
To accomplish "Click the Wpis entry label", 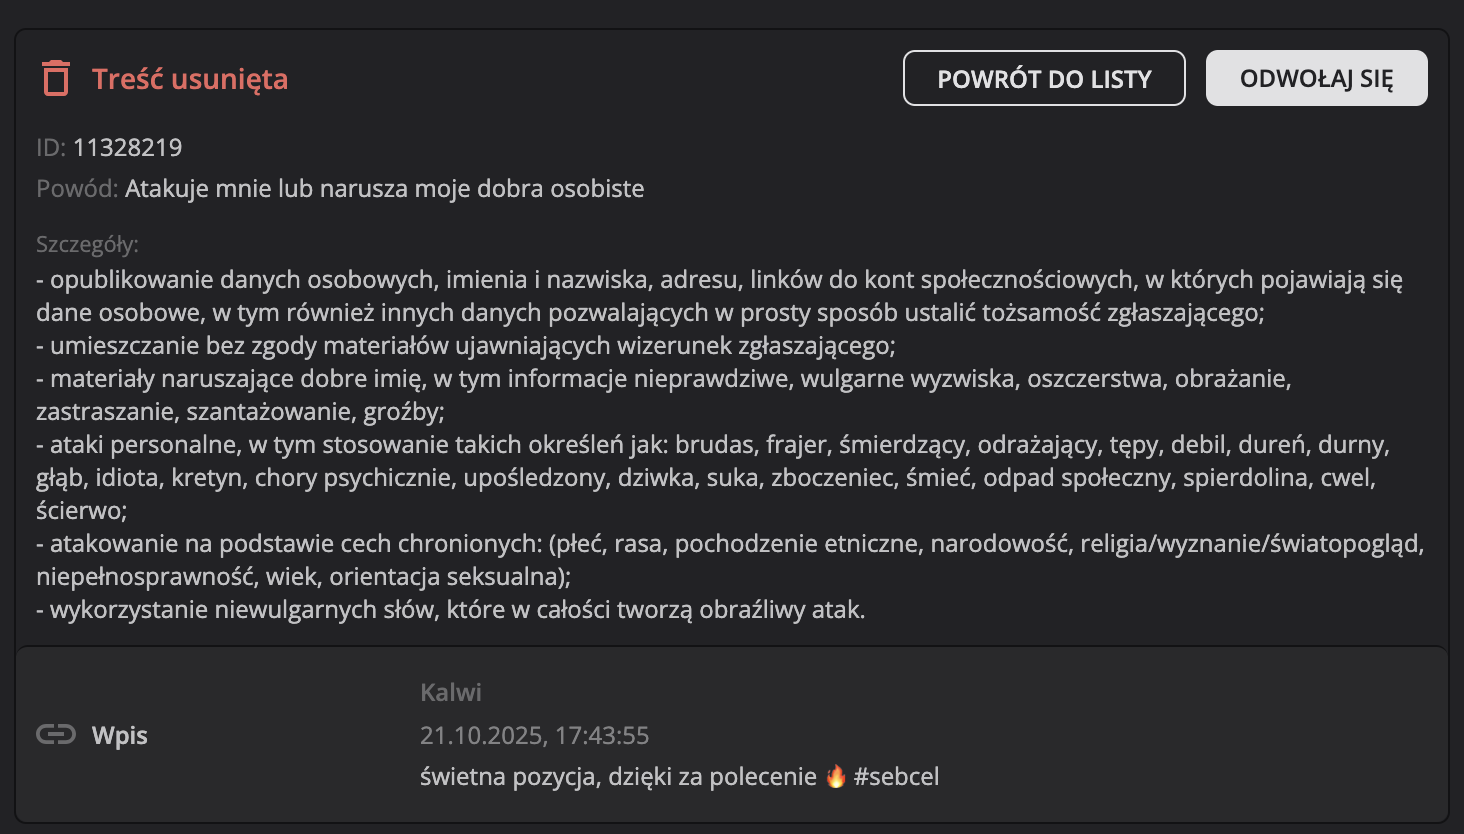I will 119,735.
